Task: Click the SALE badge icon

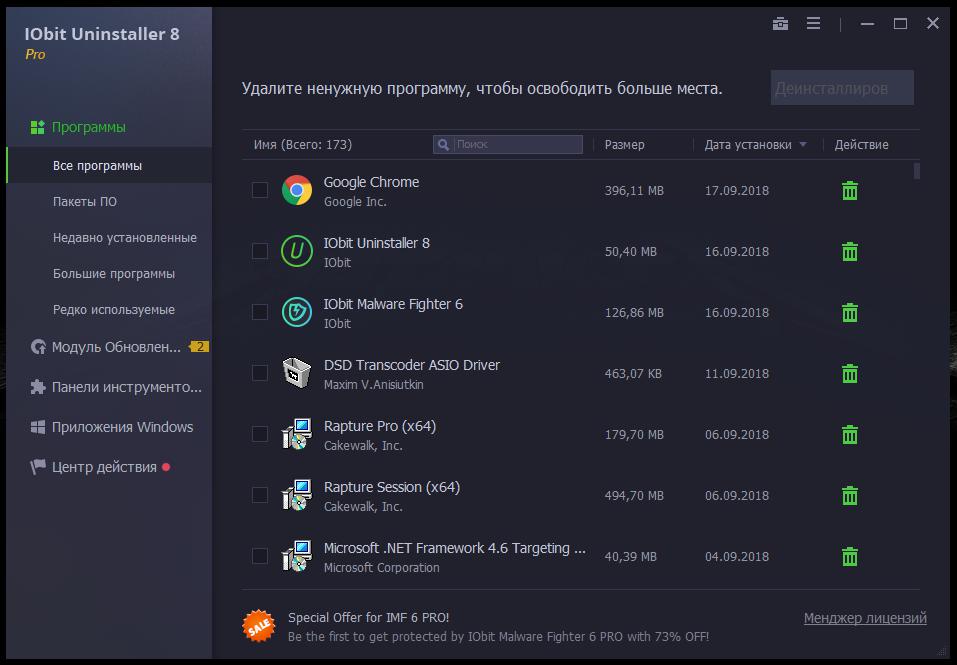Action: (x=258, y=626)
